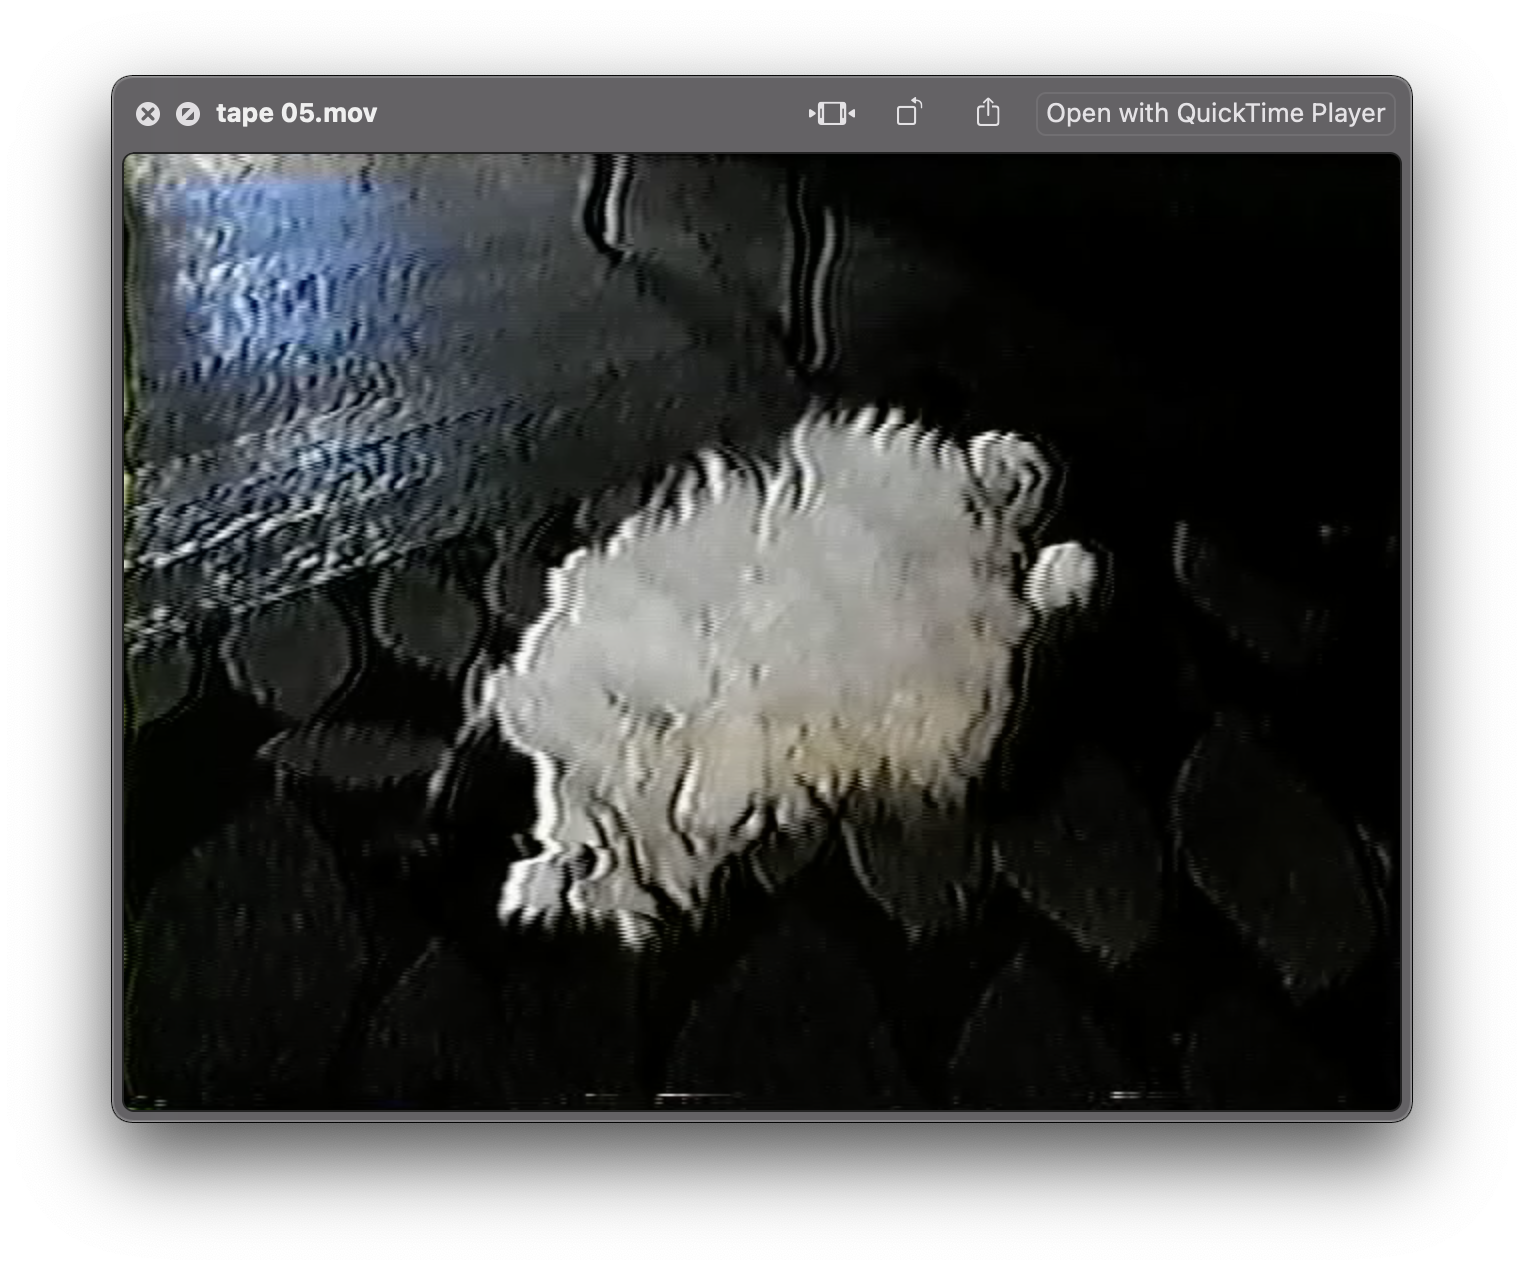Image resolution: width=1524 pixels, height=1270 pixels.
Task: Click the video preview frame
Action: (762, 631)
